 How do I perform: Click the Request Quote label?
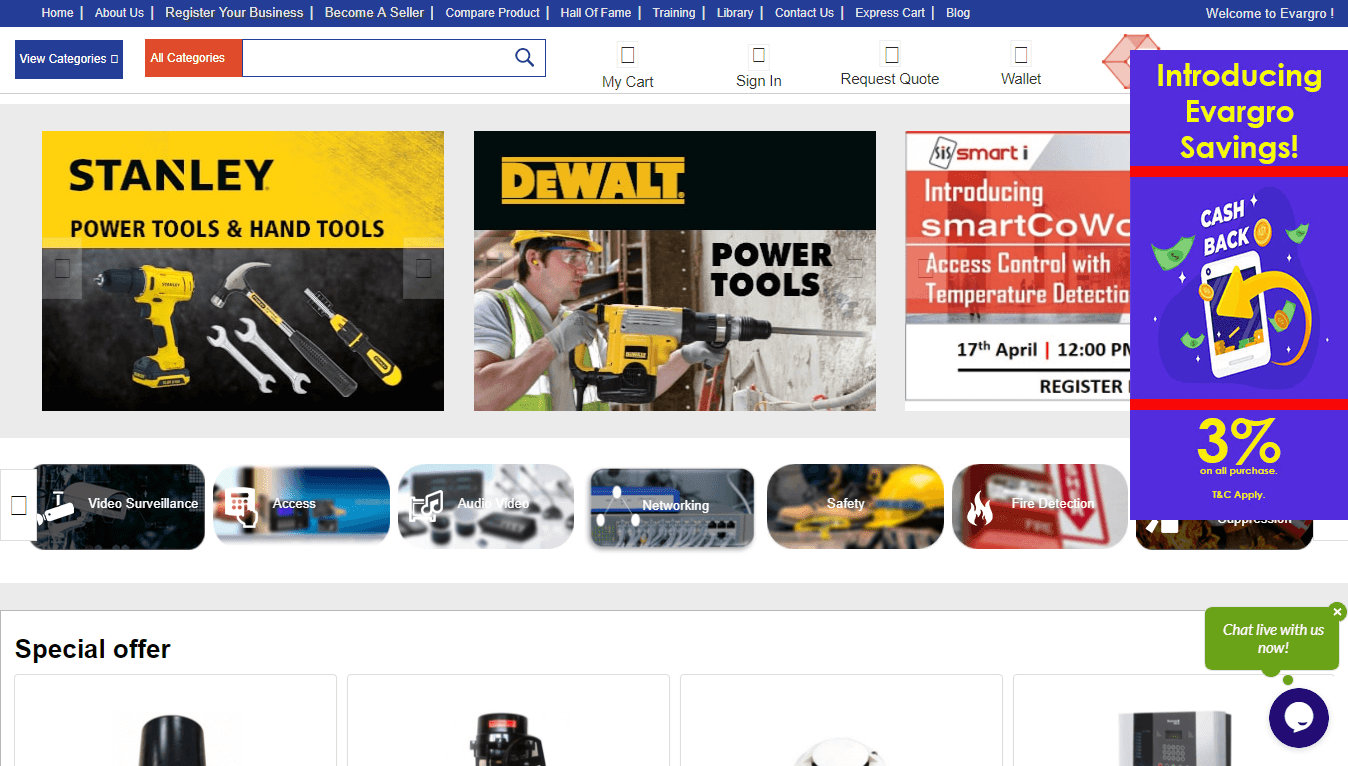(x=890, y=79)
